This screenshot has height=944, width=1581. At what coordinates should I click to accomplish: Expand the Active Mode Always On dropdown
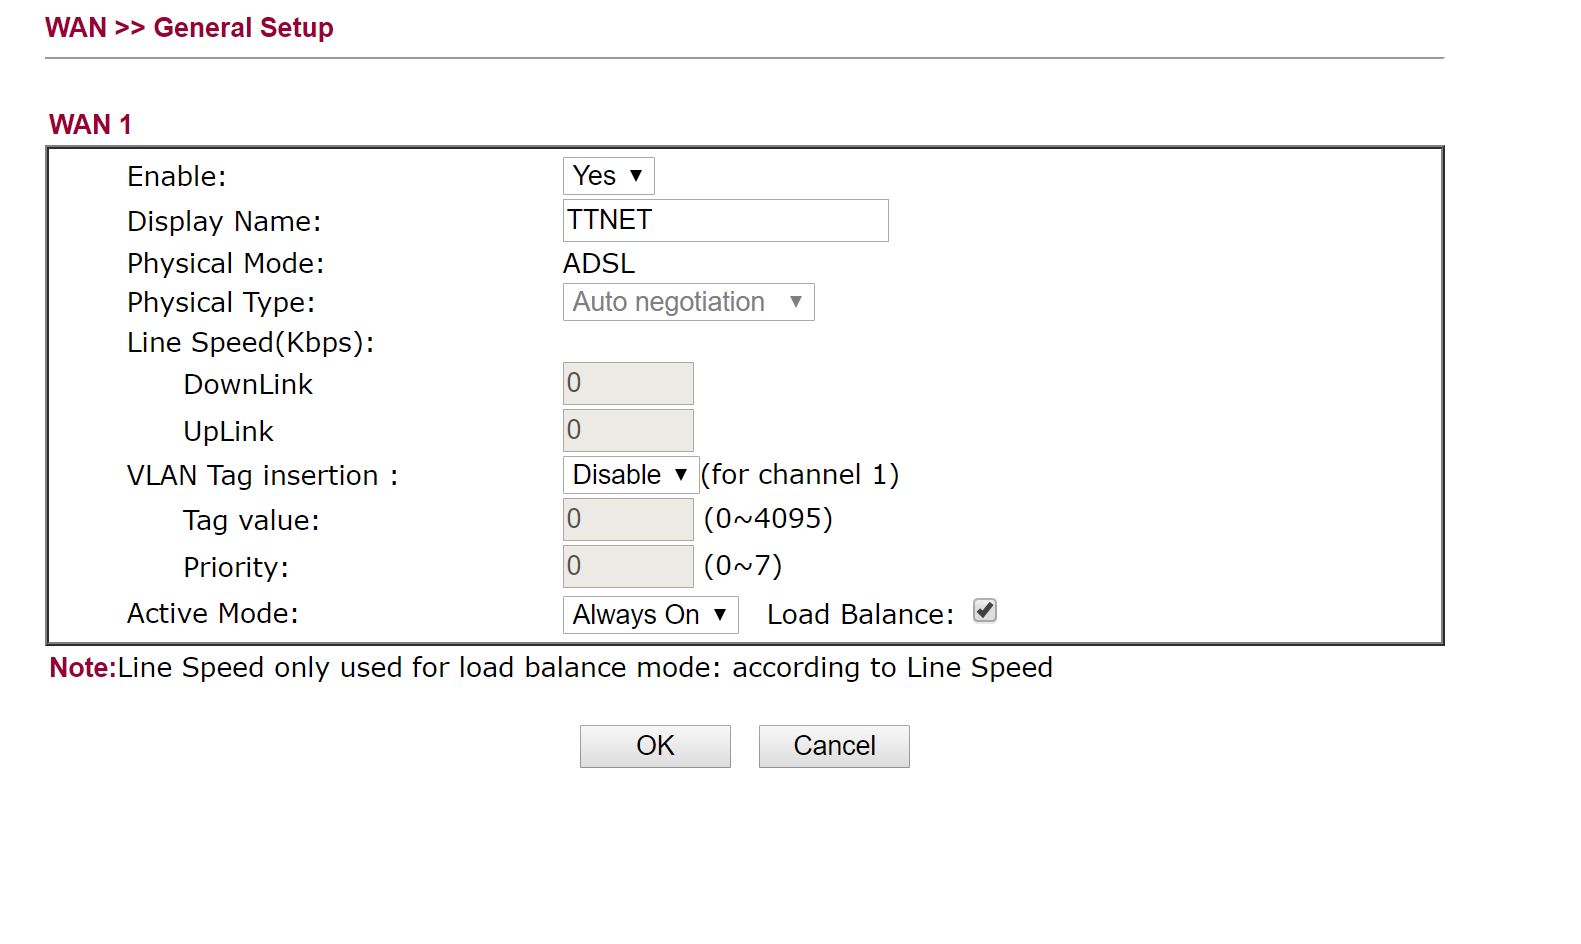(x=650, y=615)
